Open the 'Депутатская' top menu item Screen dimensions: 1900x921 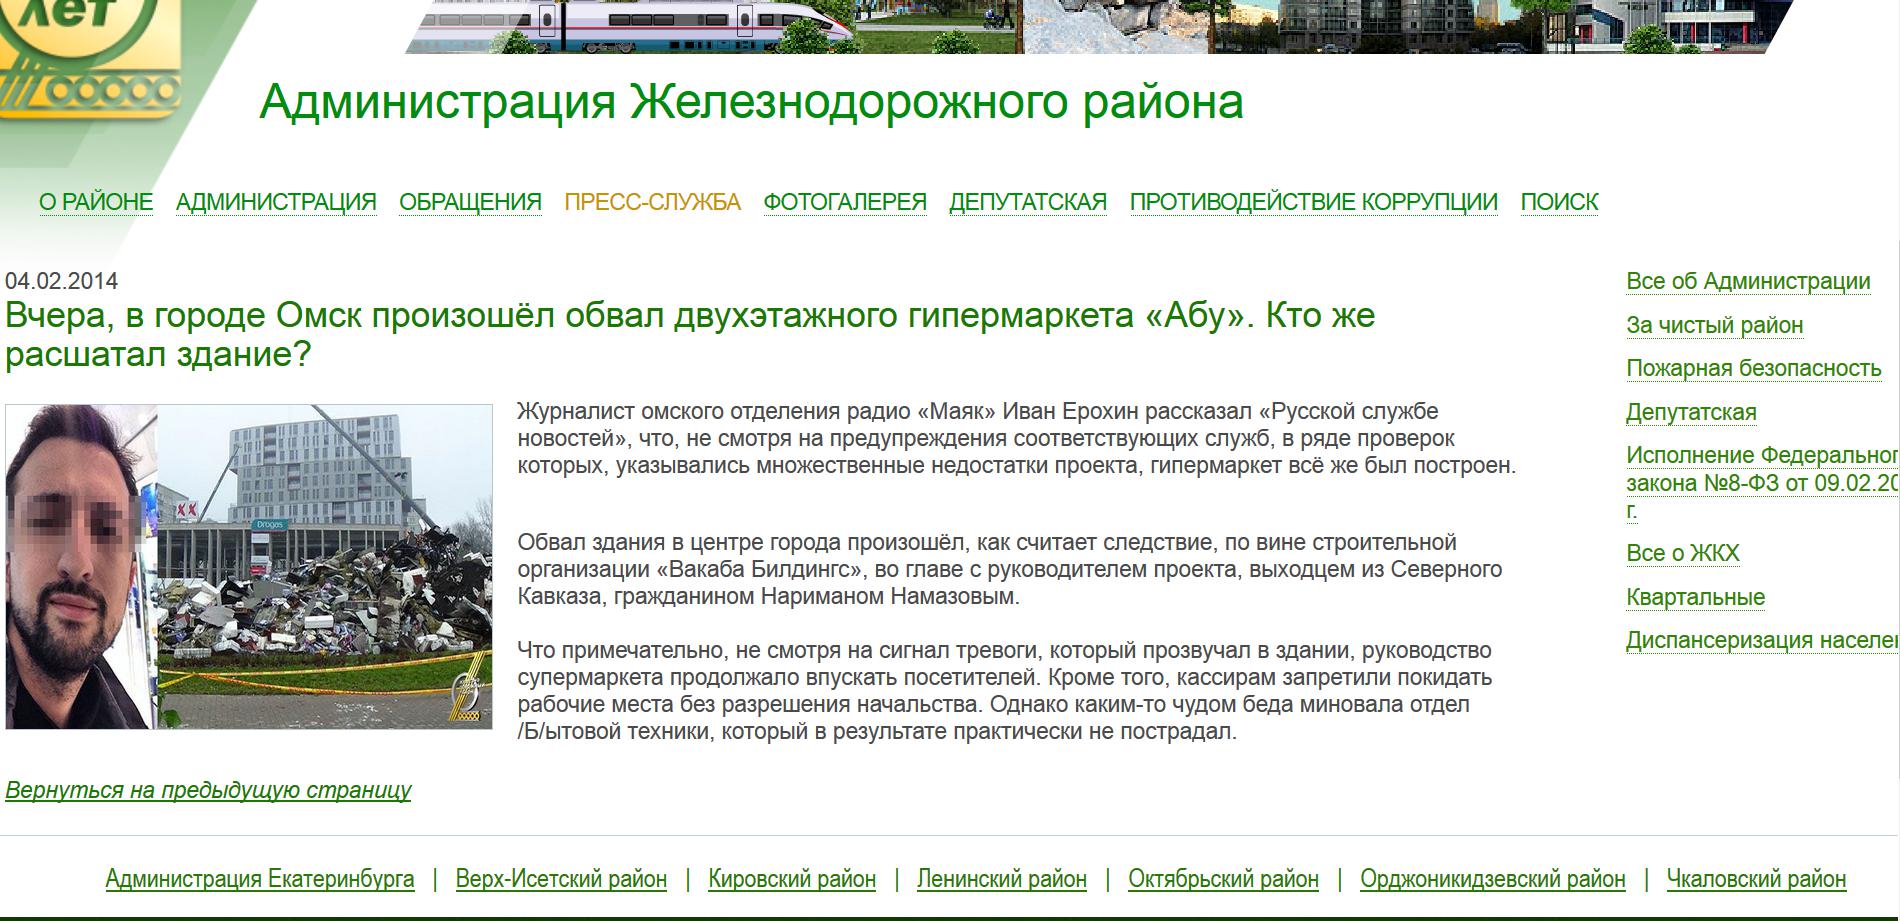pos(1028,202)
